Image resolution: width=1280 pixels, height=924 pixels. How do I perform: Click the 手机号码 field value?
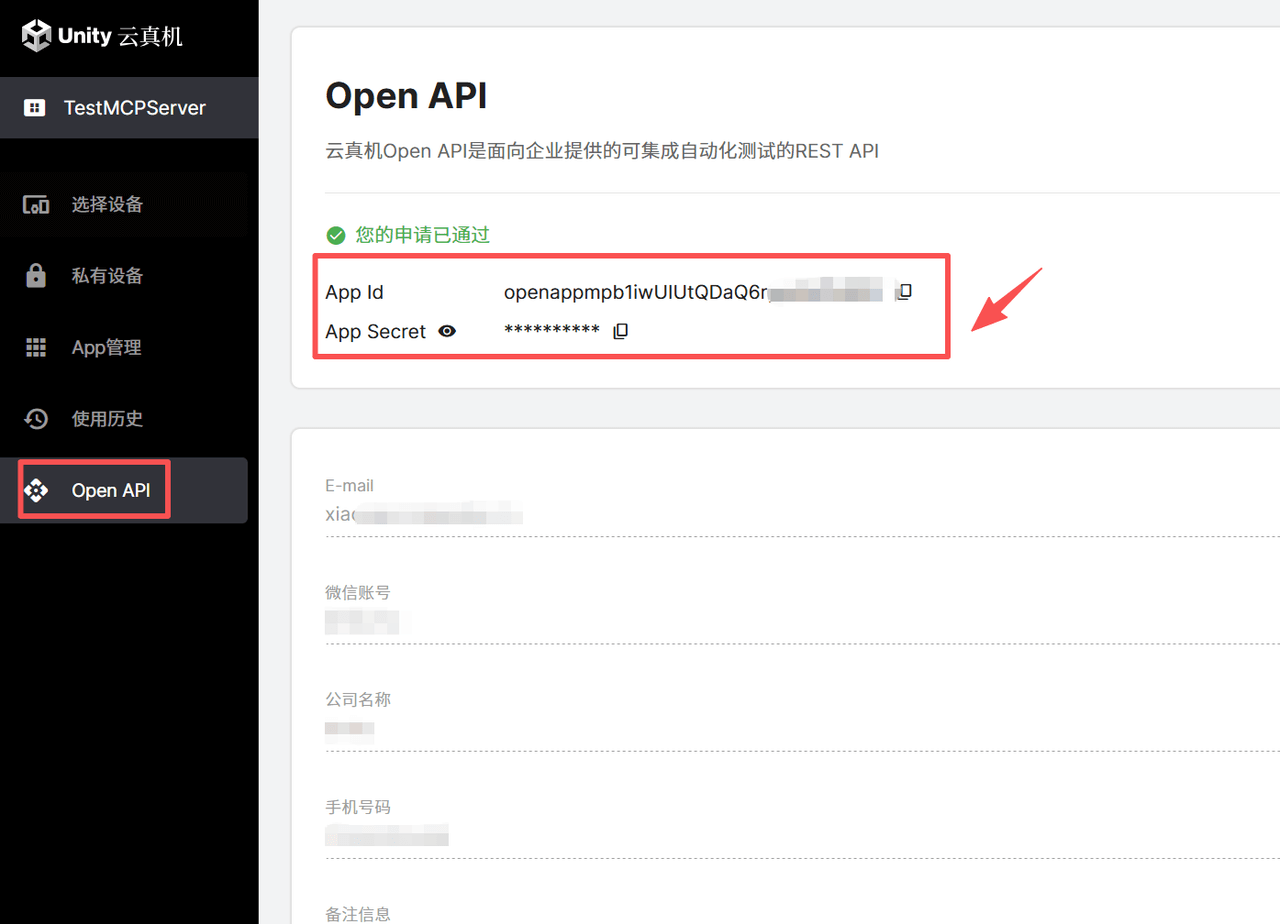(x=386, y=835)
